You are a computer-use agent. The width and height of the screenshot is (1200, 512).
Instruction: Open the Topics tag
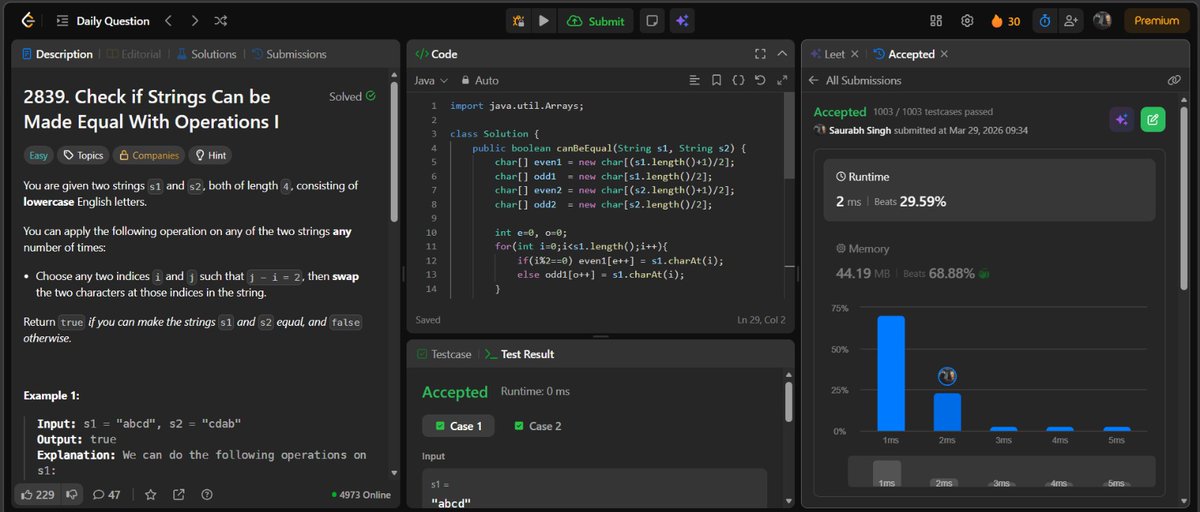(82, 155)
